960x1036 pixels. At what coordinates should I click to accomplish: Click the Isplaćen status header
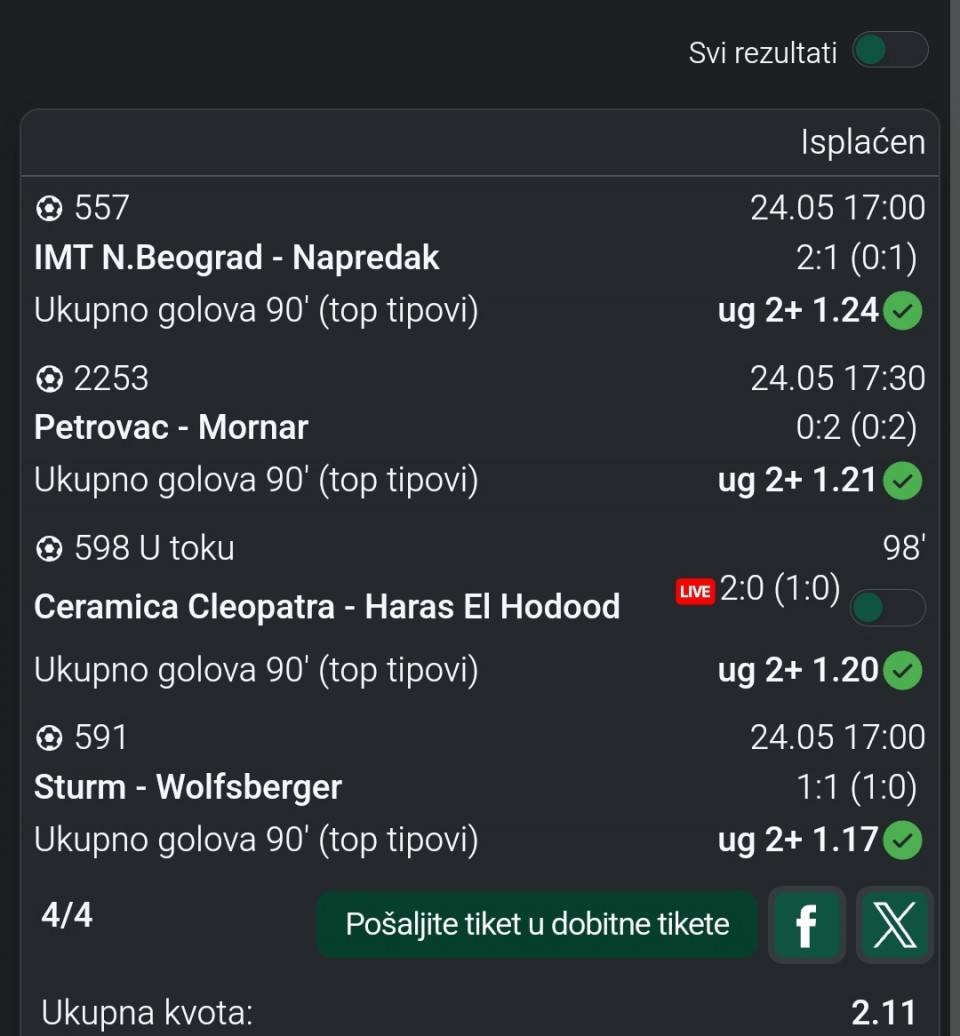pyautogui.click(x=863, y=142)
